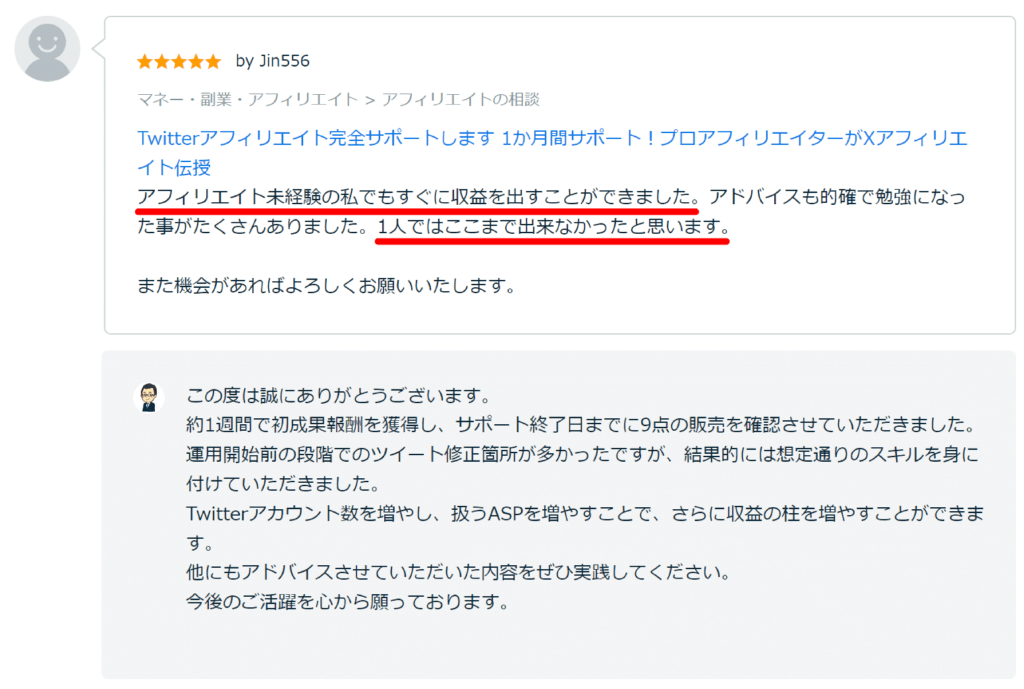Click the middle star of the rating row
Image resolution: width=1024 pixels, height=689 pixels.
pyautogui.click(x=177, y=60)
